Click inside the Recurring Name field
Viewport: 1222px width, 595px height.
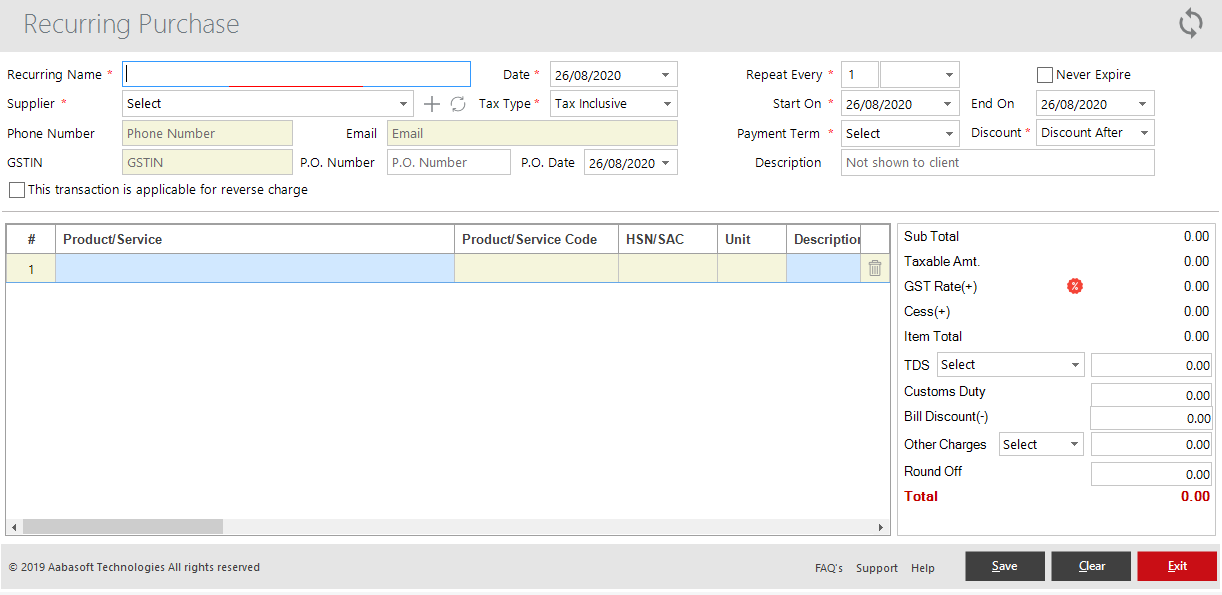click(295, 73)
